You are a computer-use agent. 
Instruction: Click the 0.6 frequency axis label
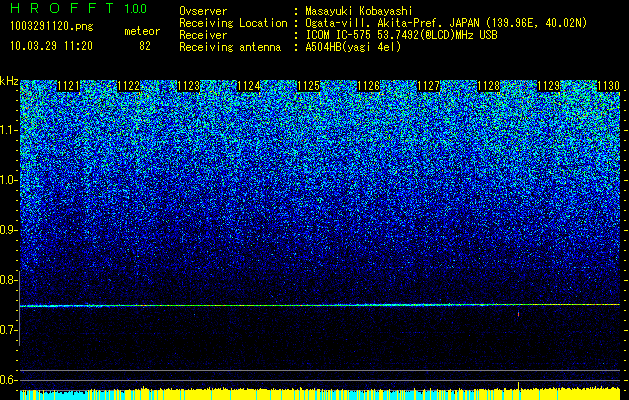pos(8,380)
